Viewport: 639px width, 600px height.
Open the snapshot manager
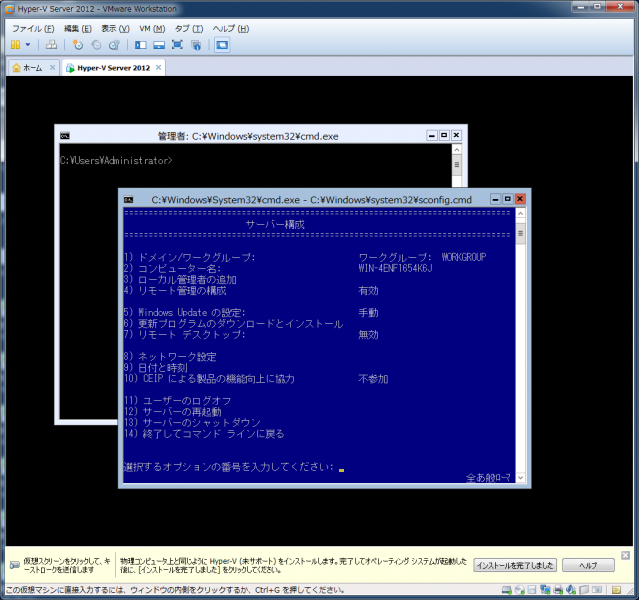tap(115, 45)
